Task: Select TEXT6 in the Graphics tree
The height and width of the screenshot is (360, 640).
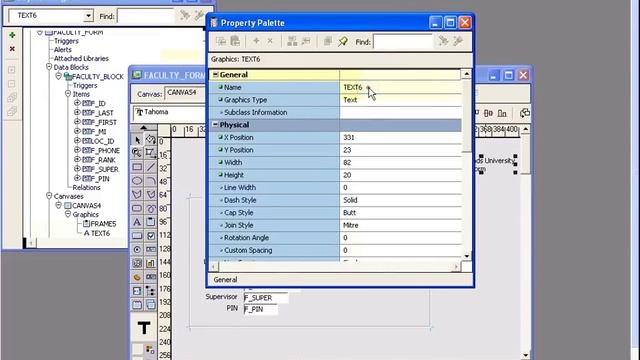Action: coord(100,233)
